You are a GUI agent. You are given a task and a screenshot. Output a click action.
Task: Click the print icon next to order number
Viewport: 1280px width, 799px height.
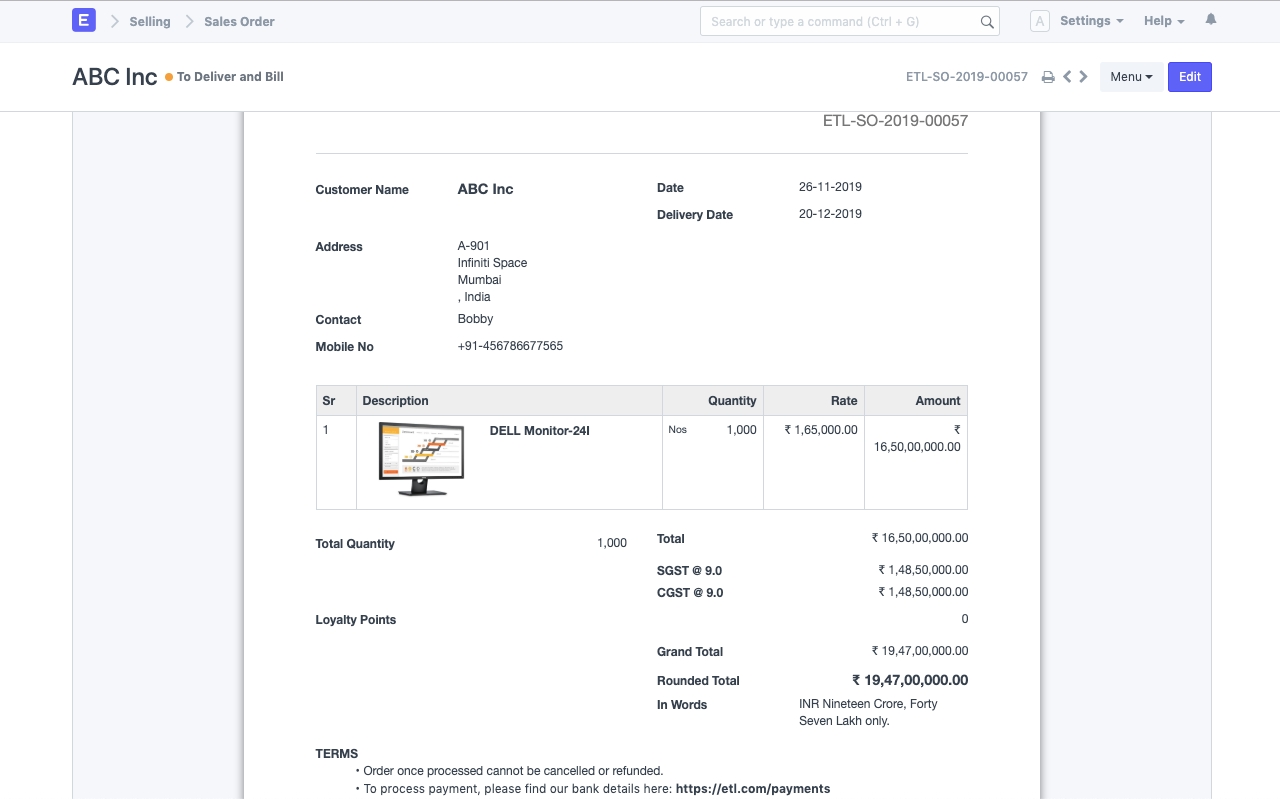[1048, 77]
